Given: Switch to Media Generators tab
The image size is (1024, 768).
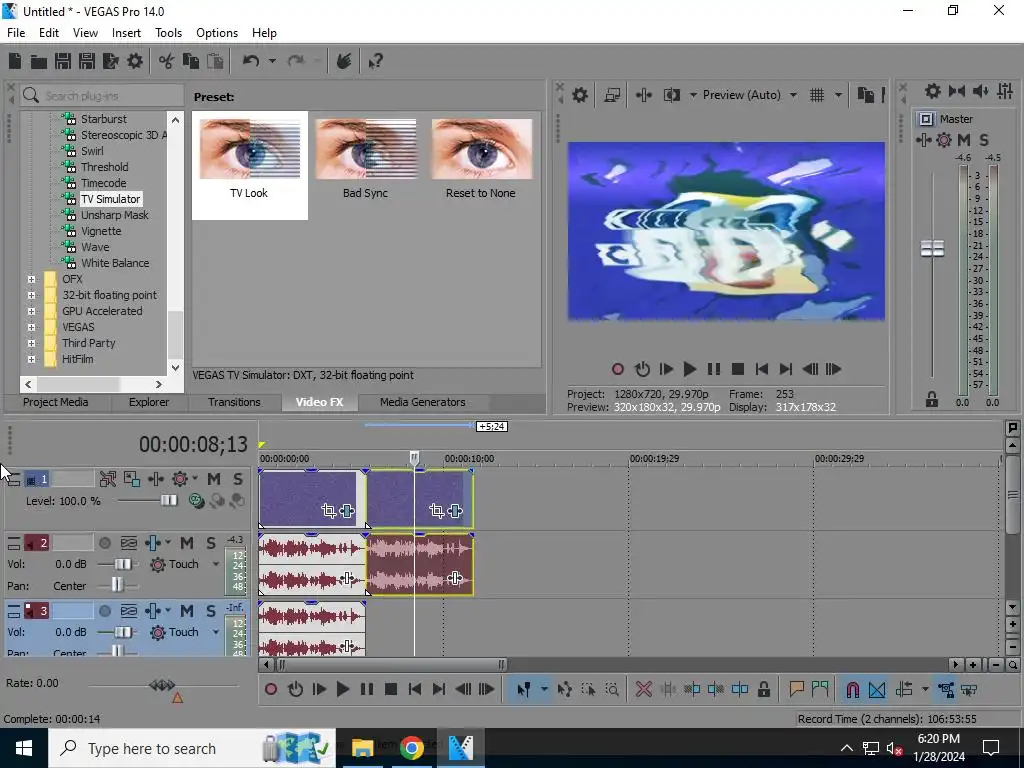Looking at the screenshot, I should (423, 402).
